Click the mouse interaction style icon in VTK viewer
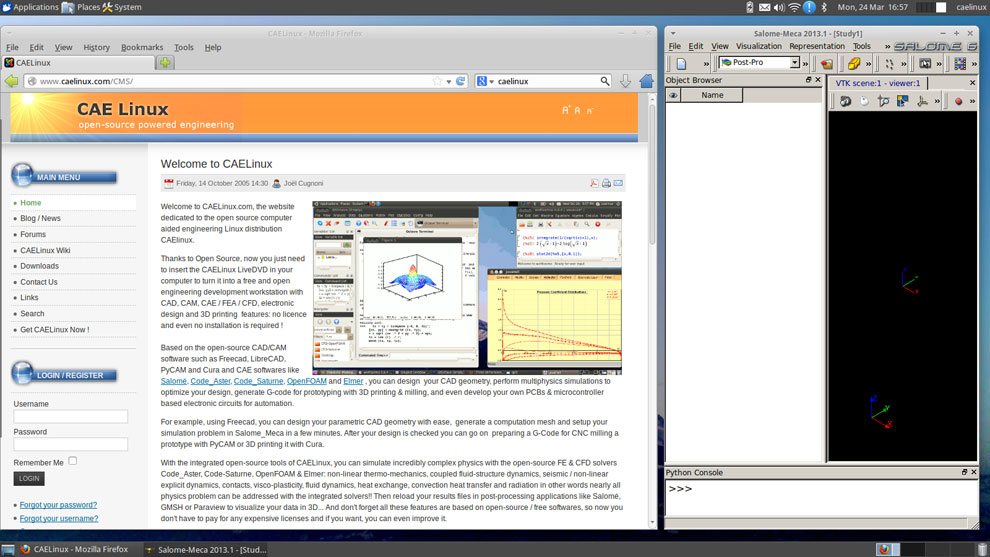Screen dimensions: 990x557 (864, 101)
